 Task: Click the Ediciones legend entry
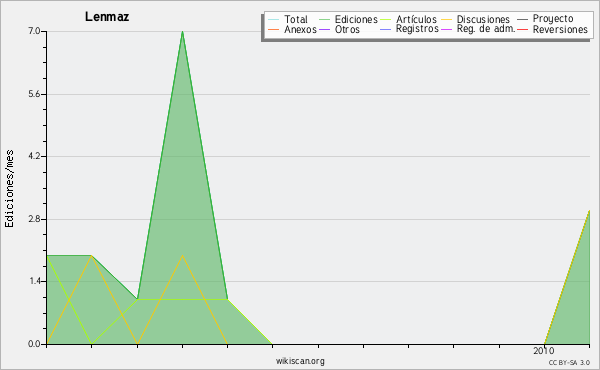click(x=356, y=19)
